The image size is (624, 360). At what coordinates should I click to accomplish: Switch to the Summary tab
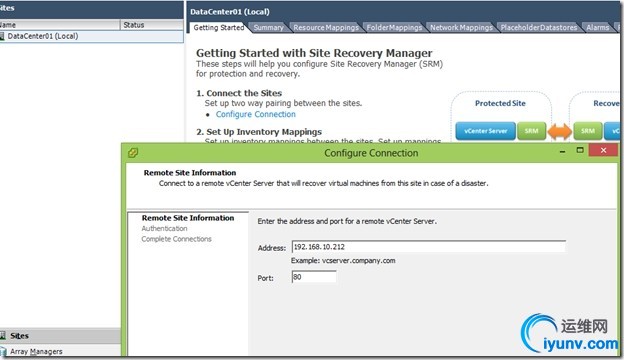click(269, 27)
